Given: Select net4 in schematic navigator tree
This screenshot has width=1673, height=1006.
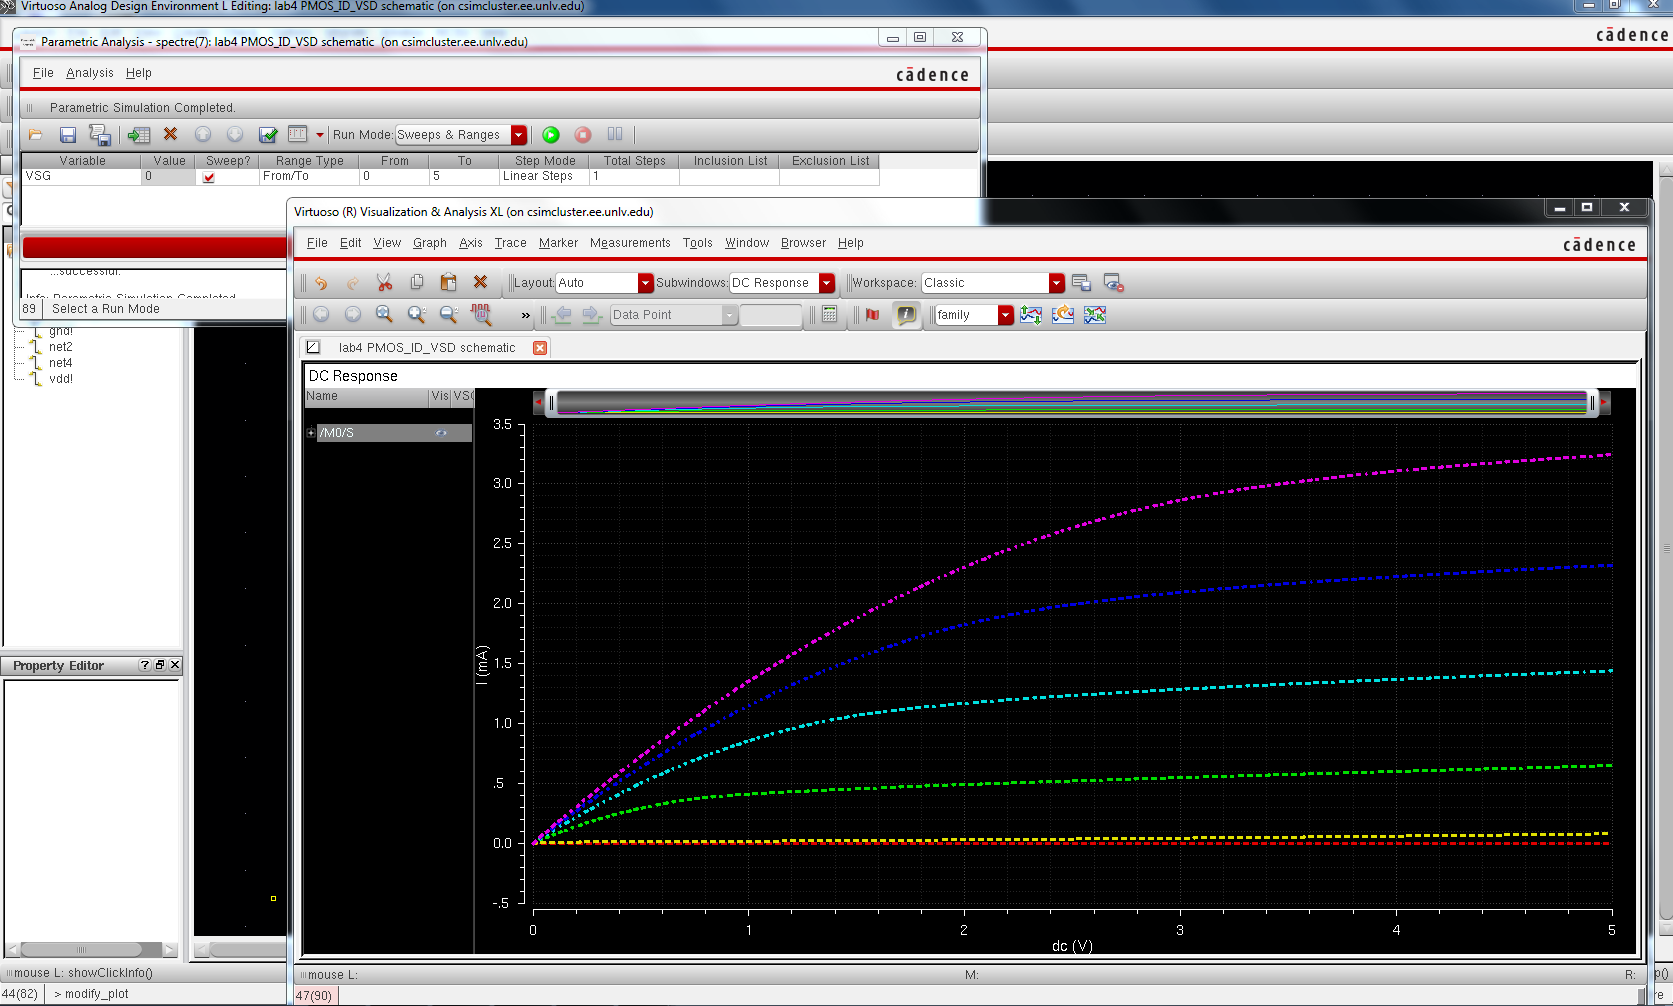Looking at the screenshot, I should pyautogui.click(x=60, y=363).
